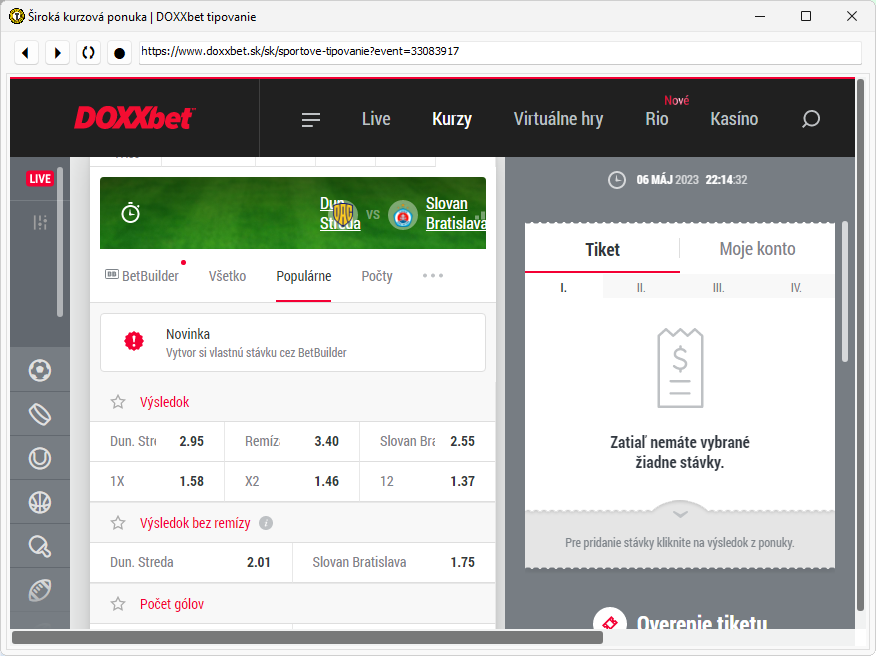Click the ticket panel vertical scrollbar
876x656 pixels.
[x=845, y=292]
